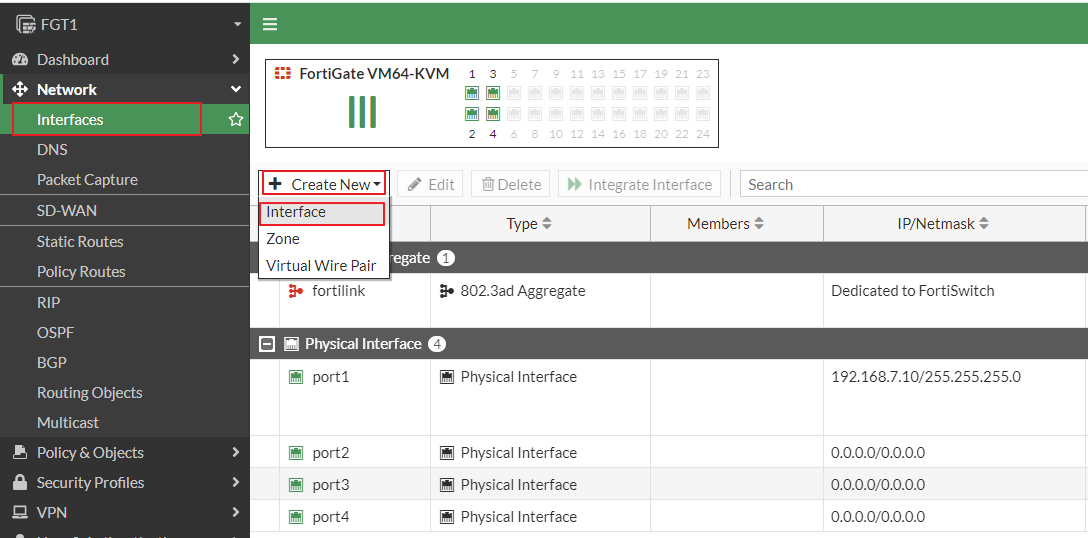Click the Physical Interface group NIC icon
This screenshot has height=538, width=1088.
[291, 344]
